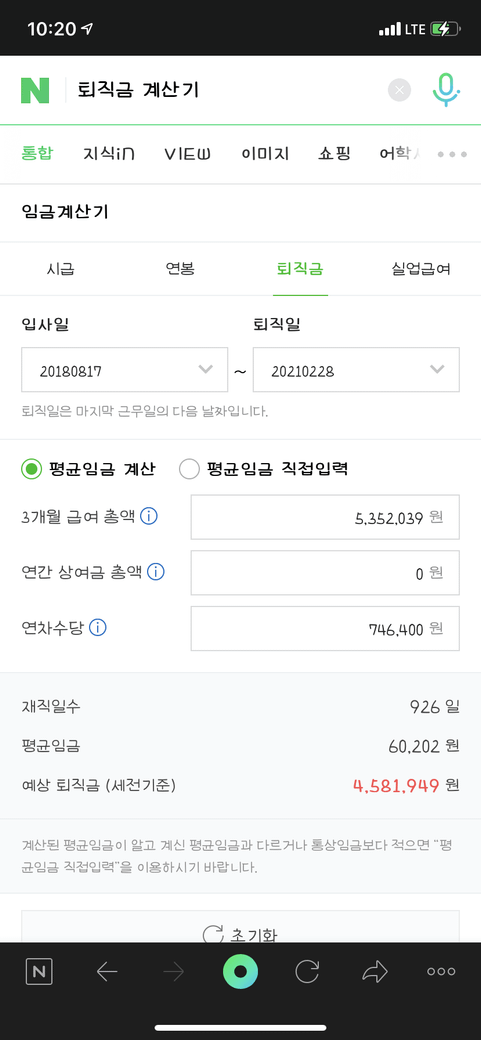Expand 퇴직일 date dropdown
481x1040 pixels.
click(356, 369)
